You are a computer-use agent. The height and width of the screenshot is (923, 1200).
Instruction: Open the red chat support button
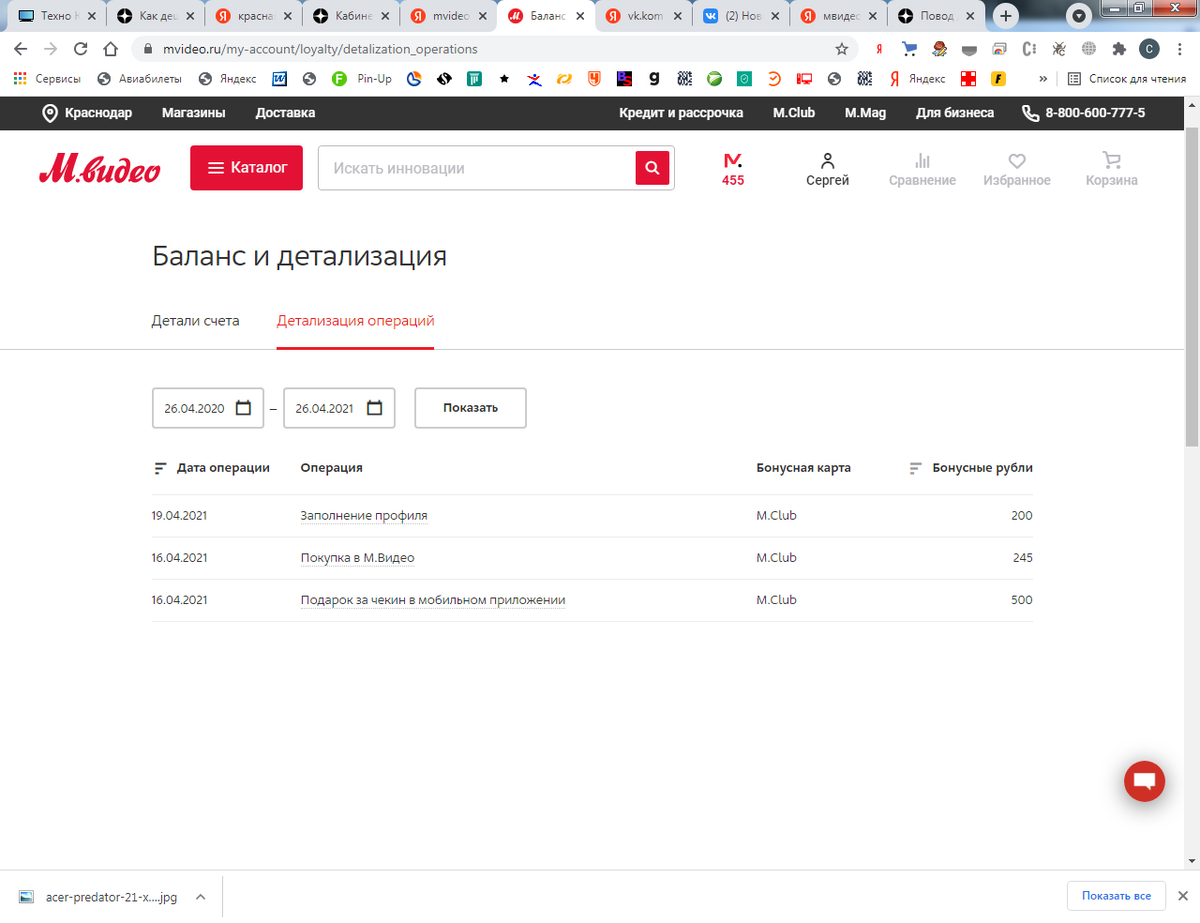pyautogui.click(x=1145, y=782)
